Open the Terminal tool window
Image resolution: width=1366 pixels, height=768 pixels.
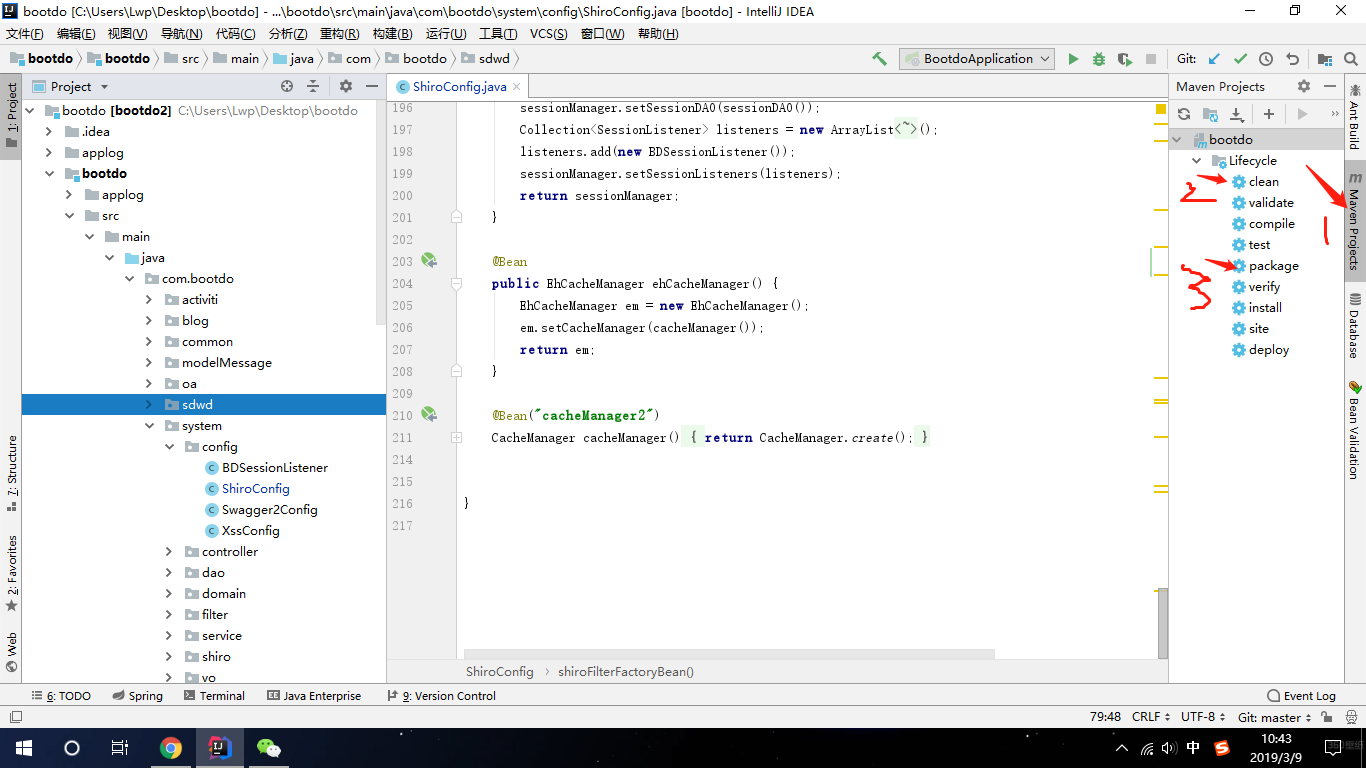pos(214,696)
